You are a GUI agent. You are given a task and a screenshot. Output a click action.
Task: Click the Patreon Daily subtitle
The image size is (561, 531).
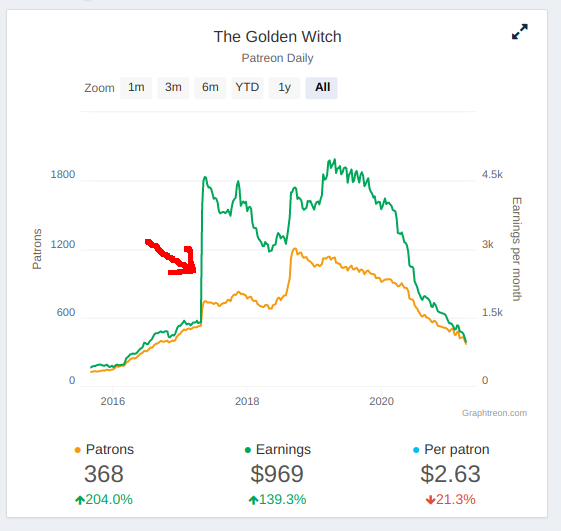[x=277, y=58]
